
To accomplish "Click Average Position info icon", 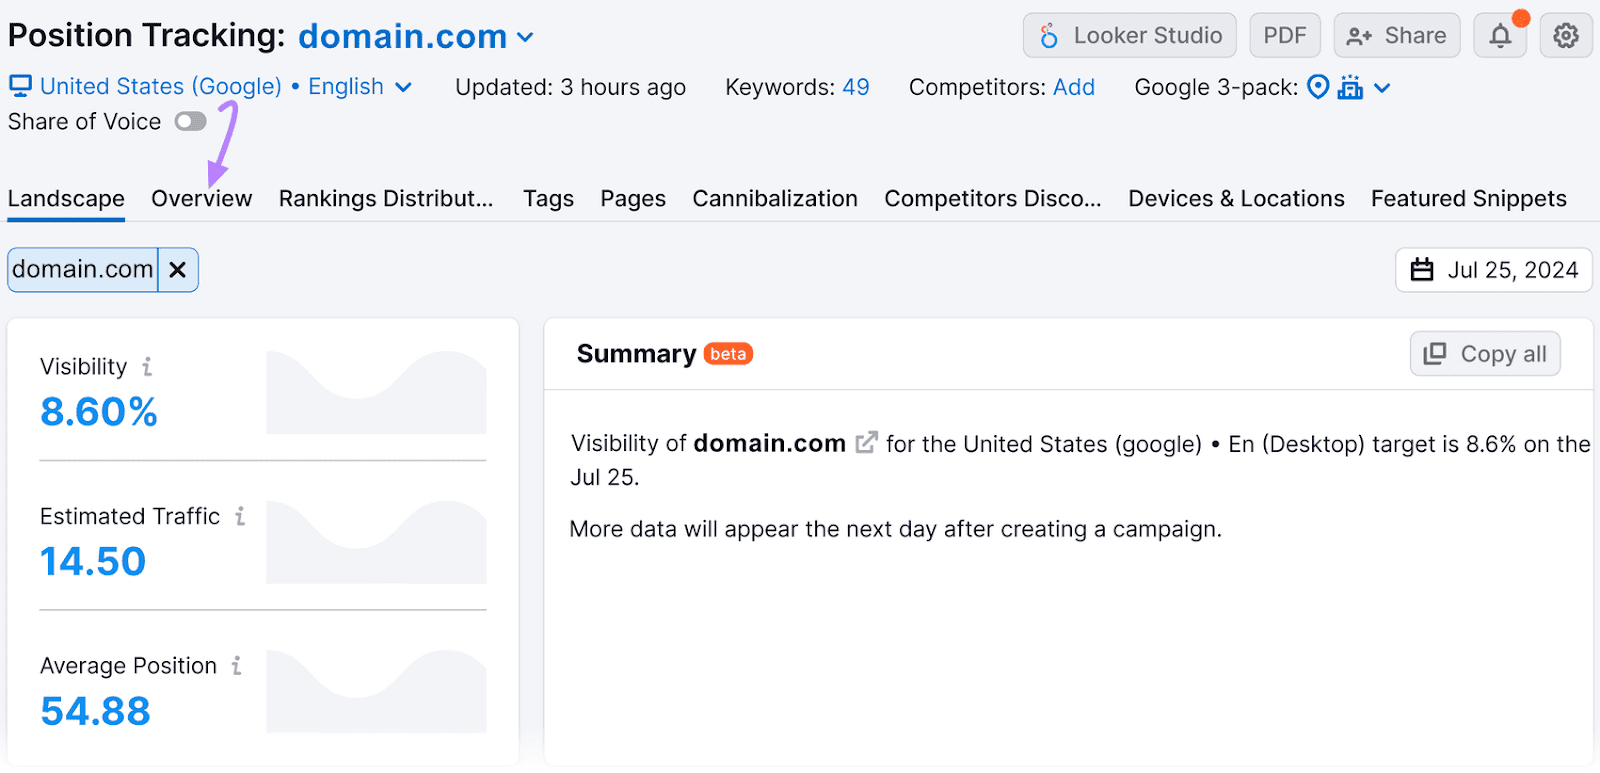I will coord(237,666).
